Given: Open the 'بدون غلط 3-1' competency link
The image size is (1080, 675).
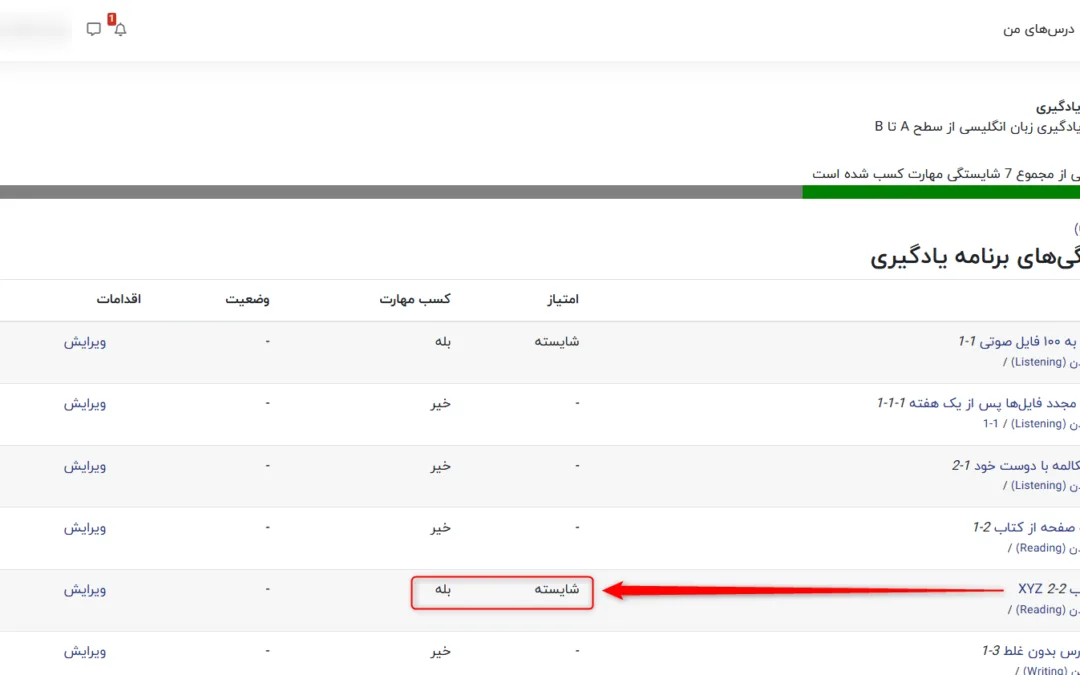Looking at the screenshot, I should click(x=1030, y=651).
